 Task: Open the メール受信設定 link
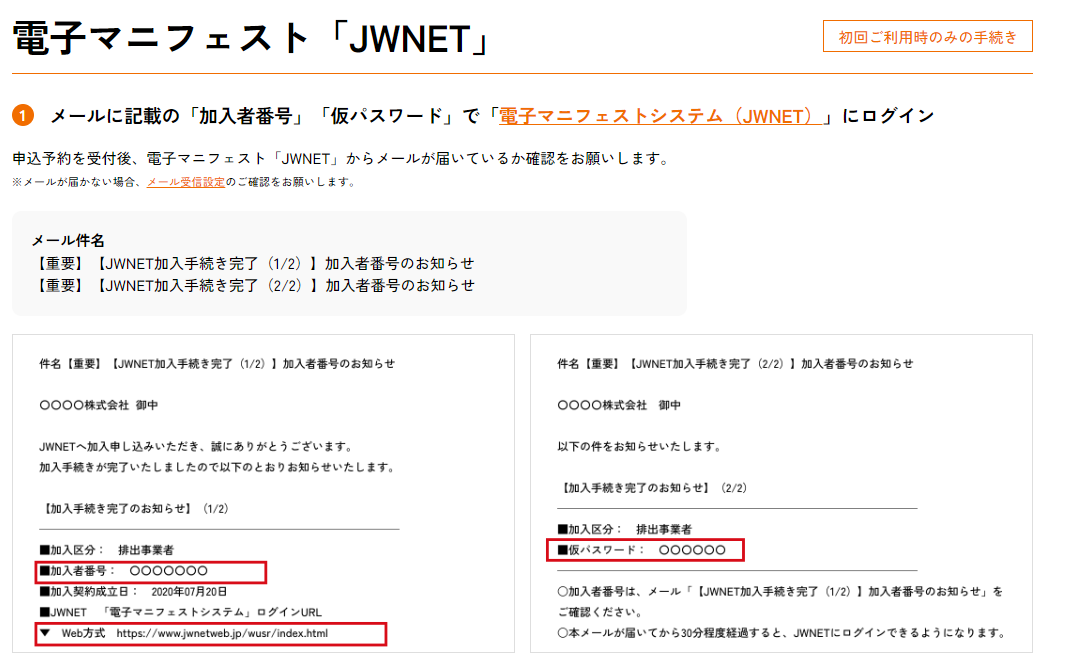186,182
